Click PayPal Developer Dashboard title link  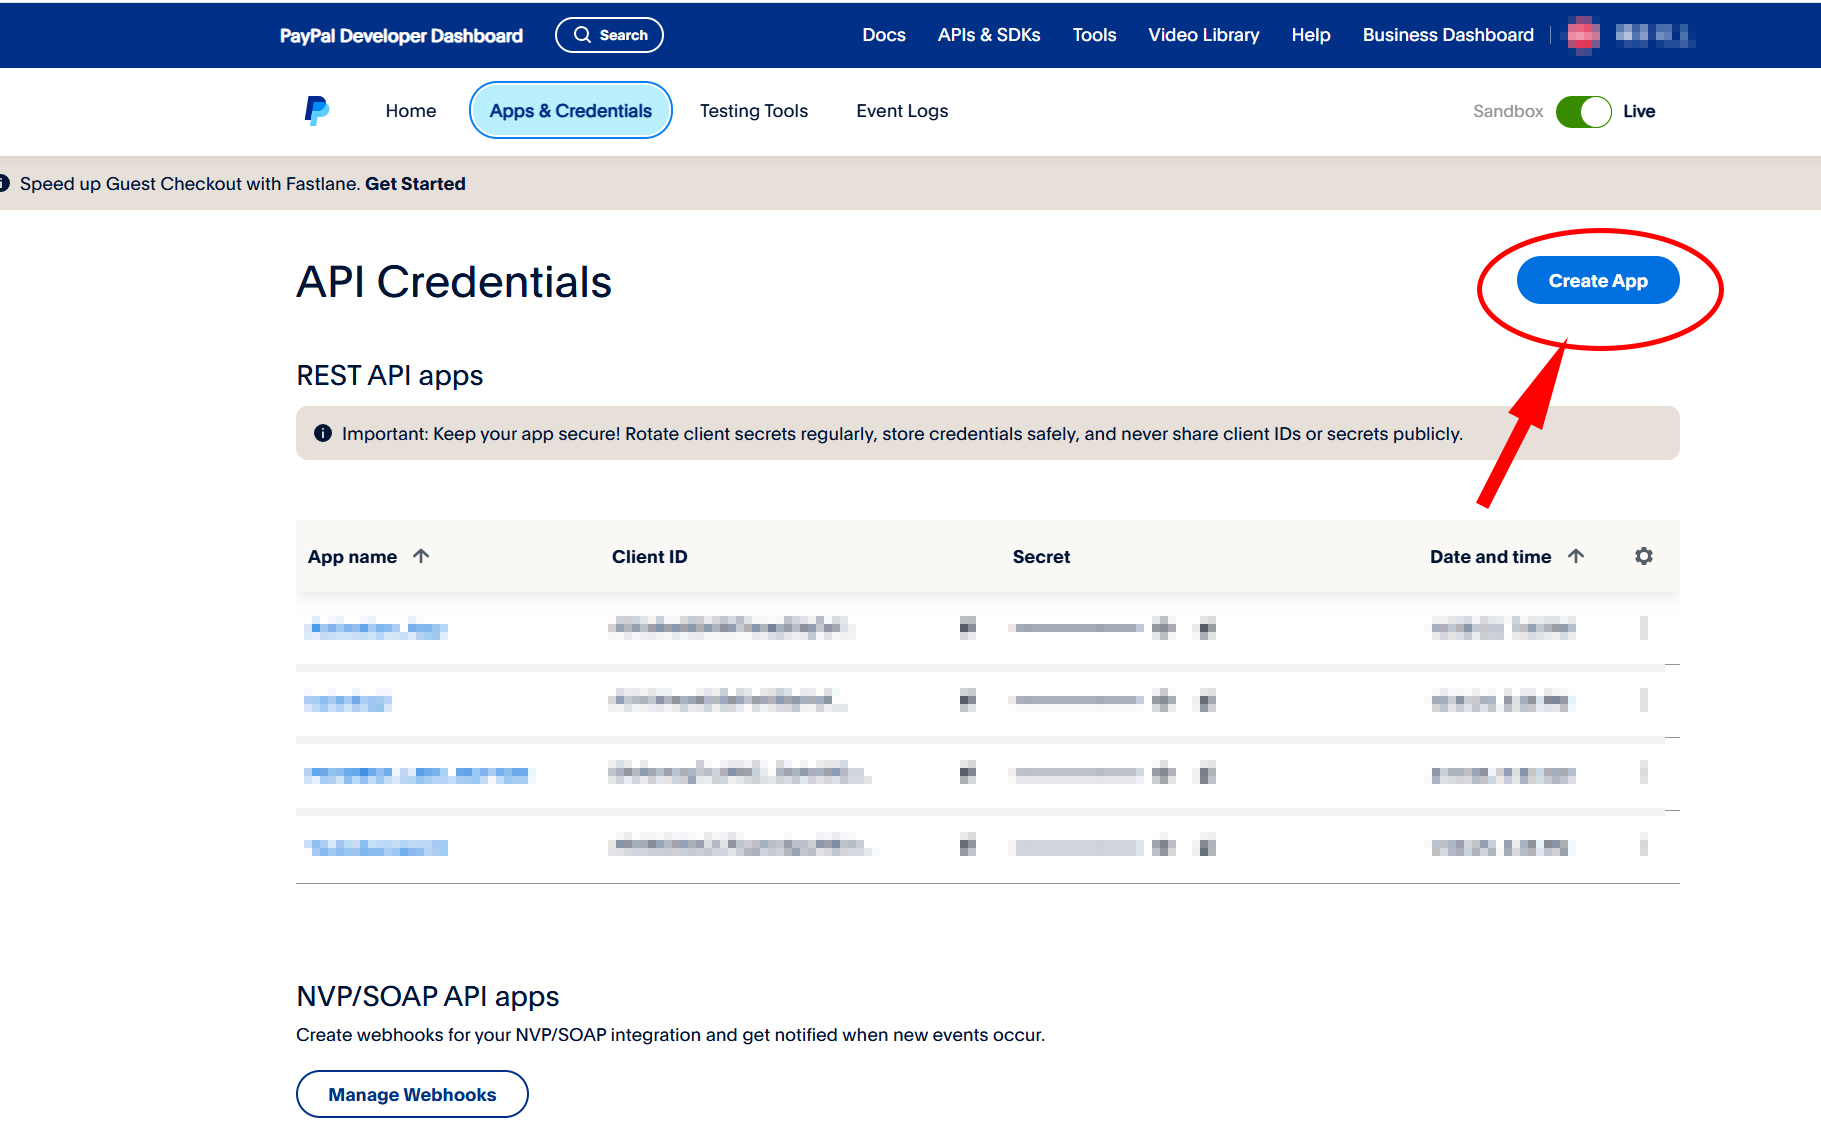[x=401, y=35]
